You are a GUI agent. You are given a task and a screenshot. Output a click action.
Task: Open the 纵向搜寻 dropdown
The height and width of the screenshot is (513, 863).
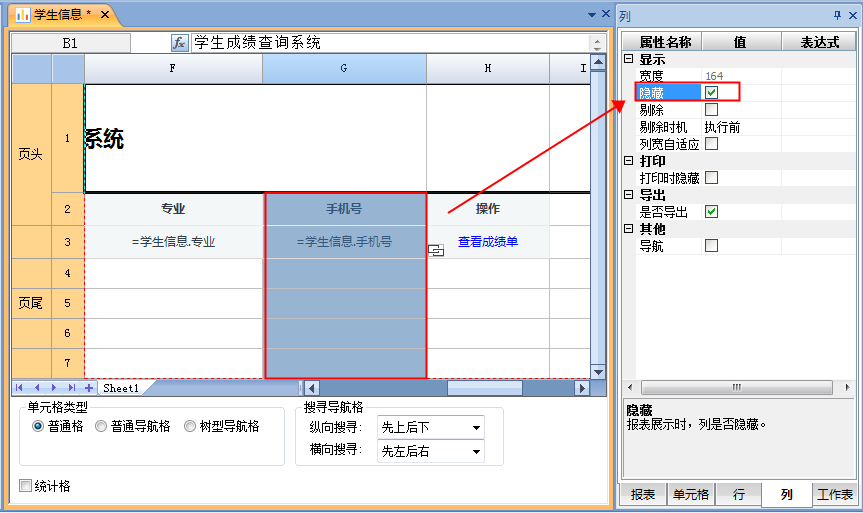pyautogui.click(x=475, y=428)
